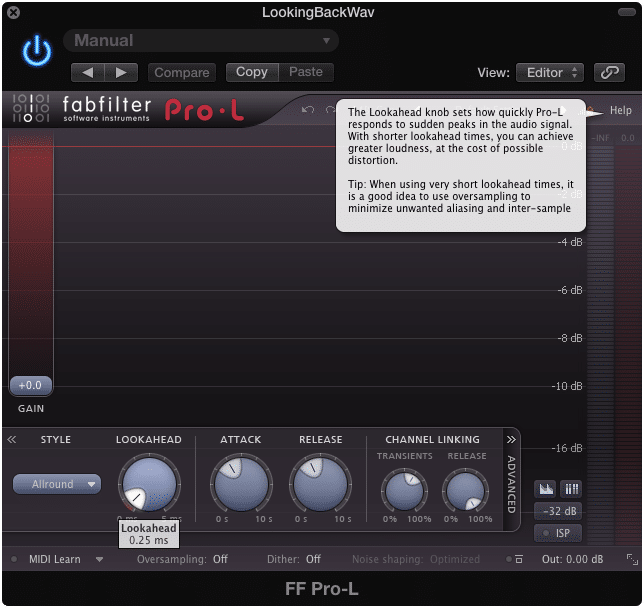This screenshot has height=608, width=644.
Task: Click the chain link side-chain icon
Action: tap(610, 73)
